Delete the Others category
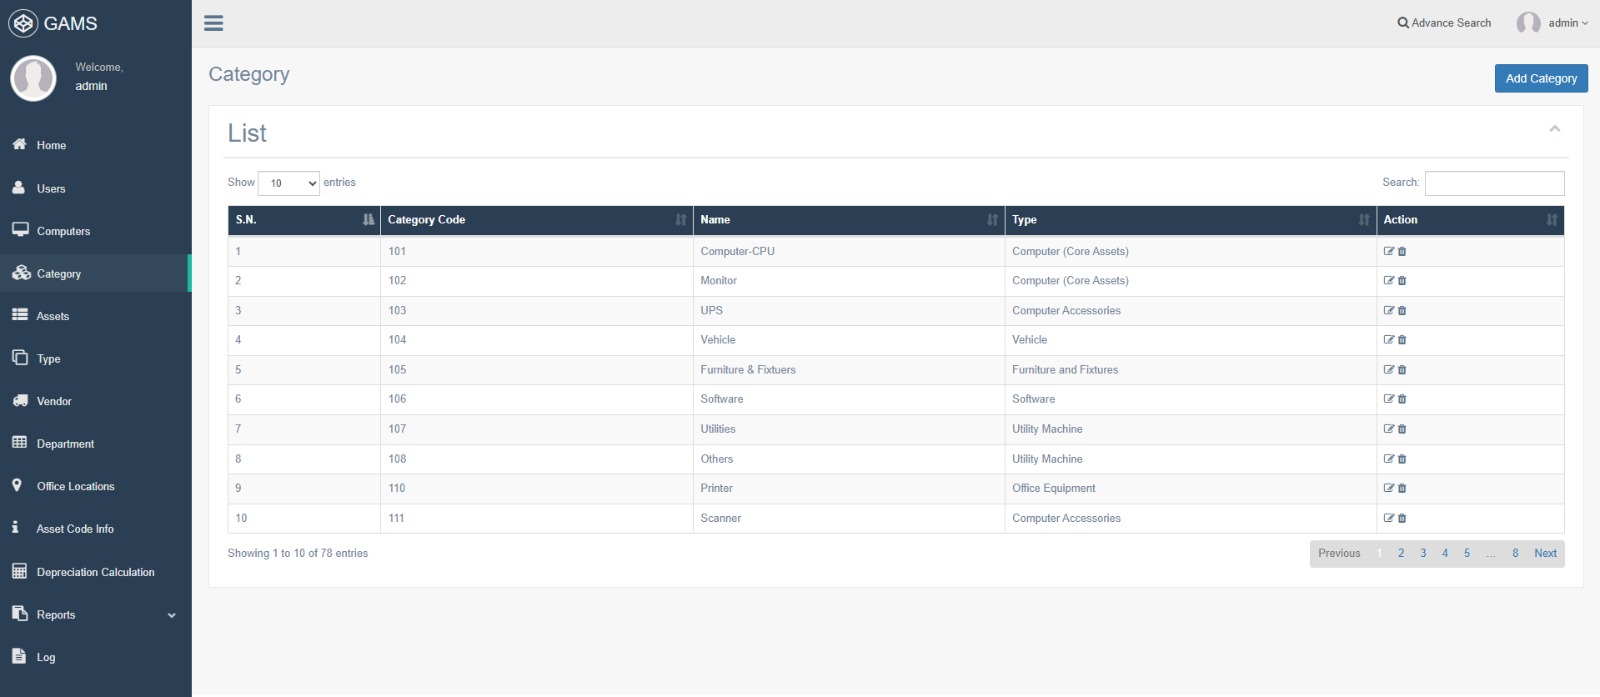1600x697 pixels. pos(1402,459)
